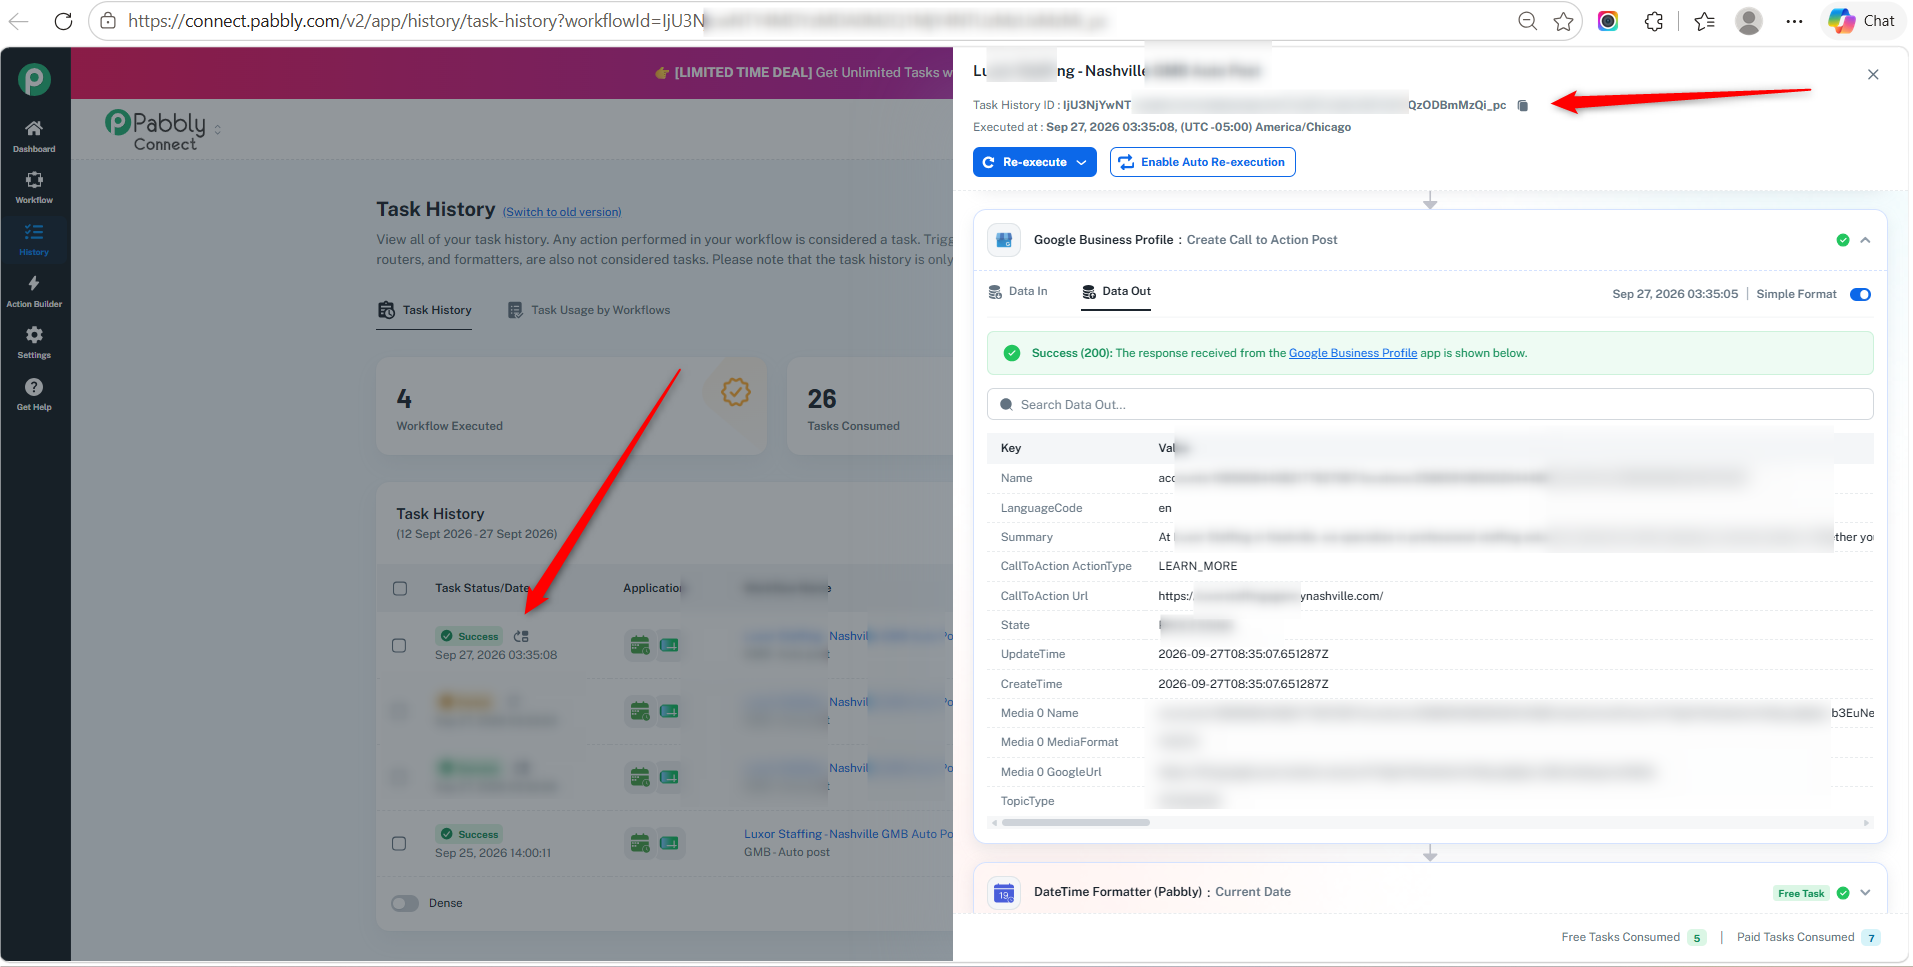
Task: Click the CallToAction ActionType key
Action: [1066, 566]
